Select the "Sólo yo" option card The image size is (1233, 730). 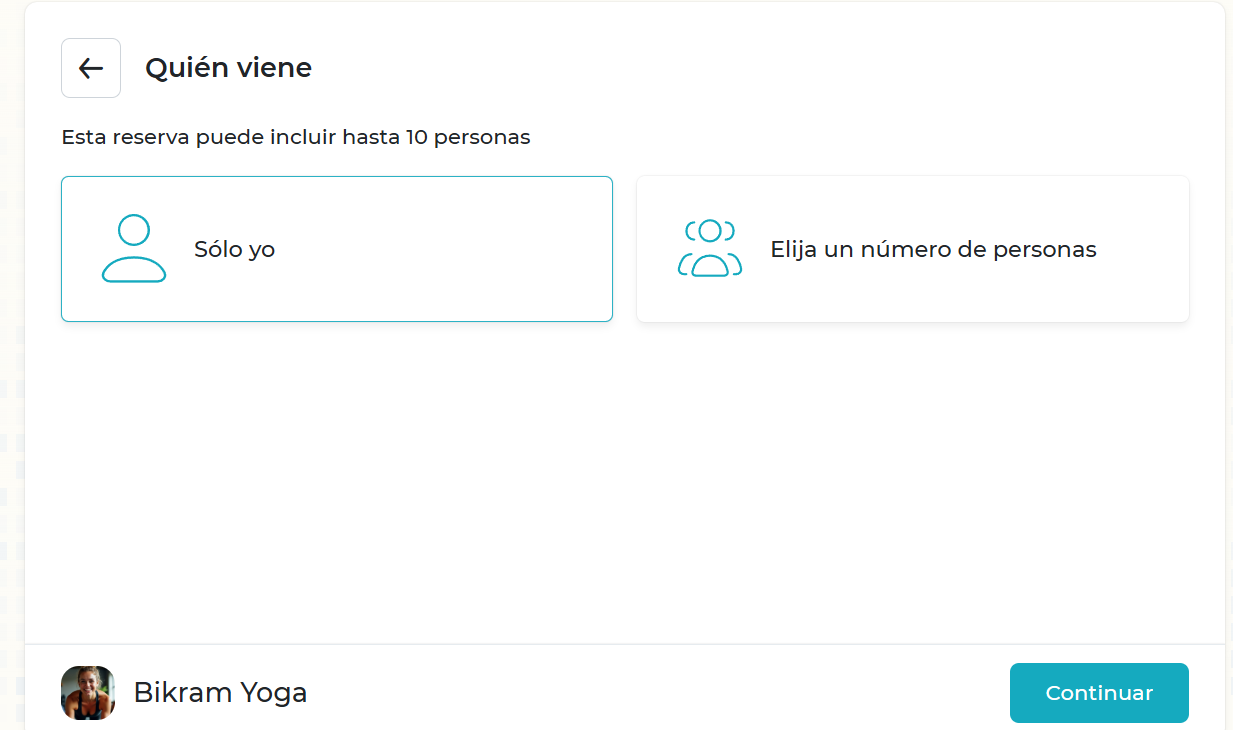coord(336,249)
